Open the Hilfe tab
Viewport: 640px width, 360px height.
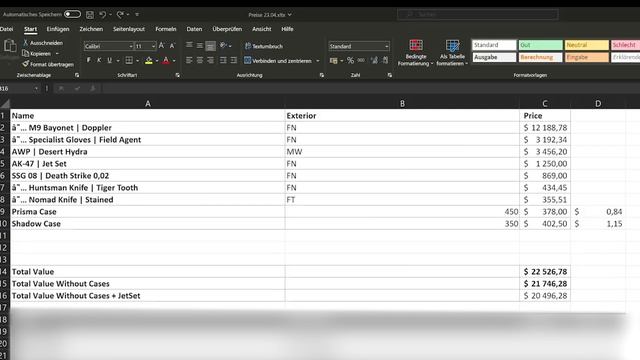pos(287,29)
